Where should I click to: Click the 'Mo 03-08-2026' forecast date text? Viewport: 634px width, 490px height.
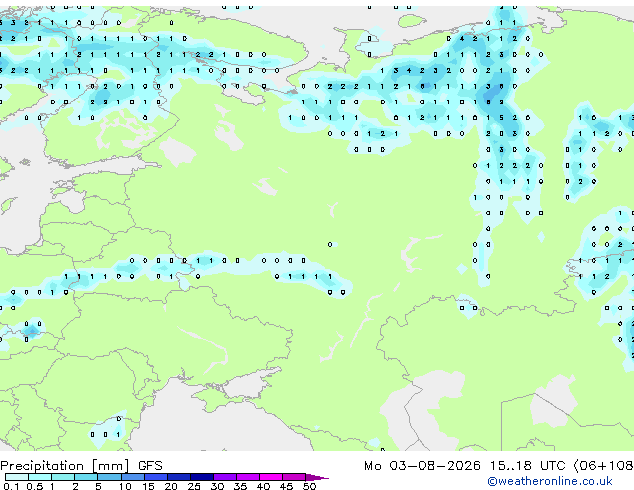coord(422,466)
